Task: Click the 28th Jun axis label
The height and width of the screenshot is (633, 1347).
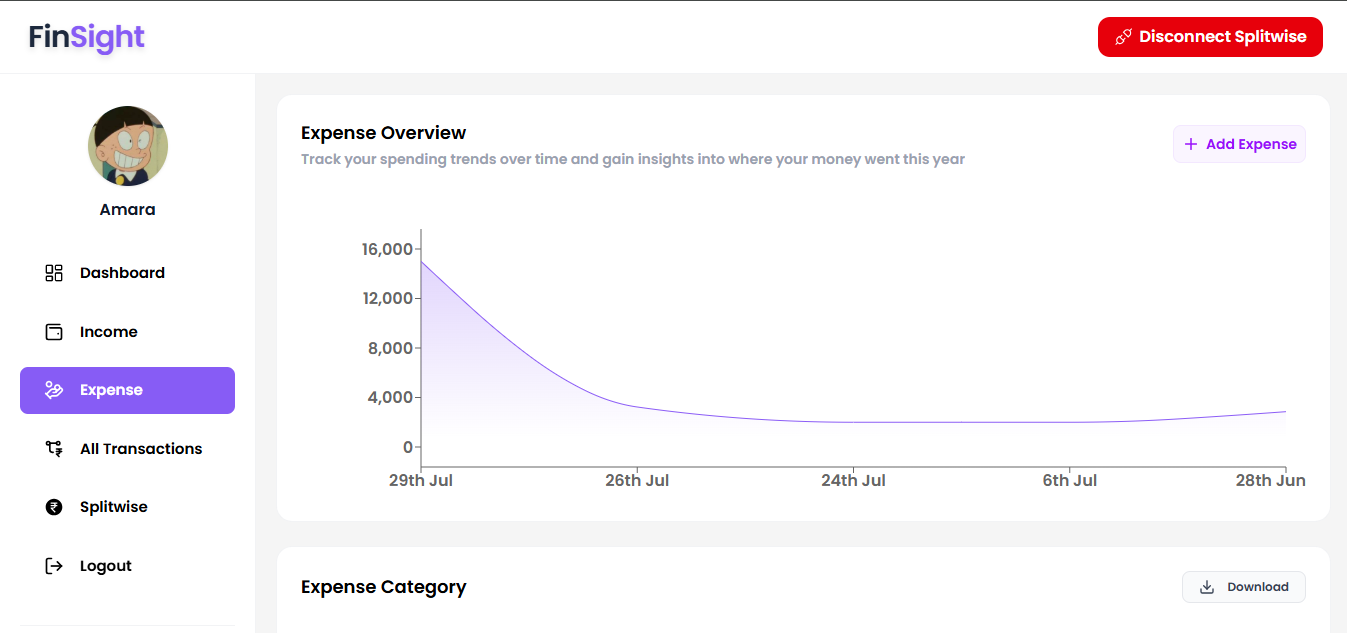Action: click(x=1270, y=481)
